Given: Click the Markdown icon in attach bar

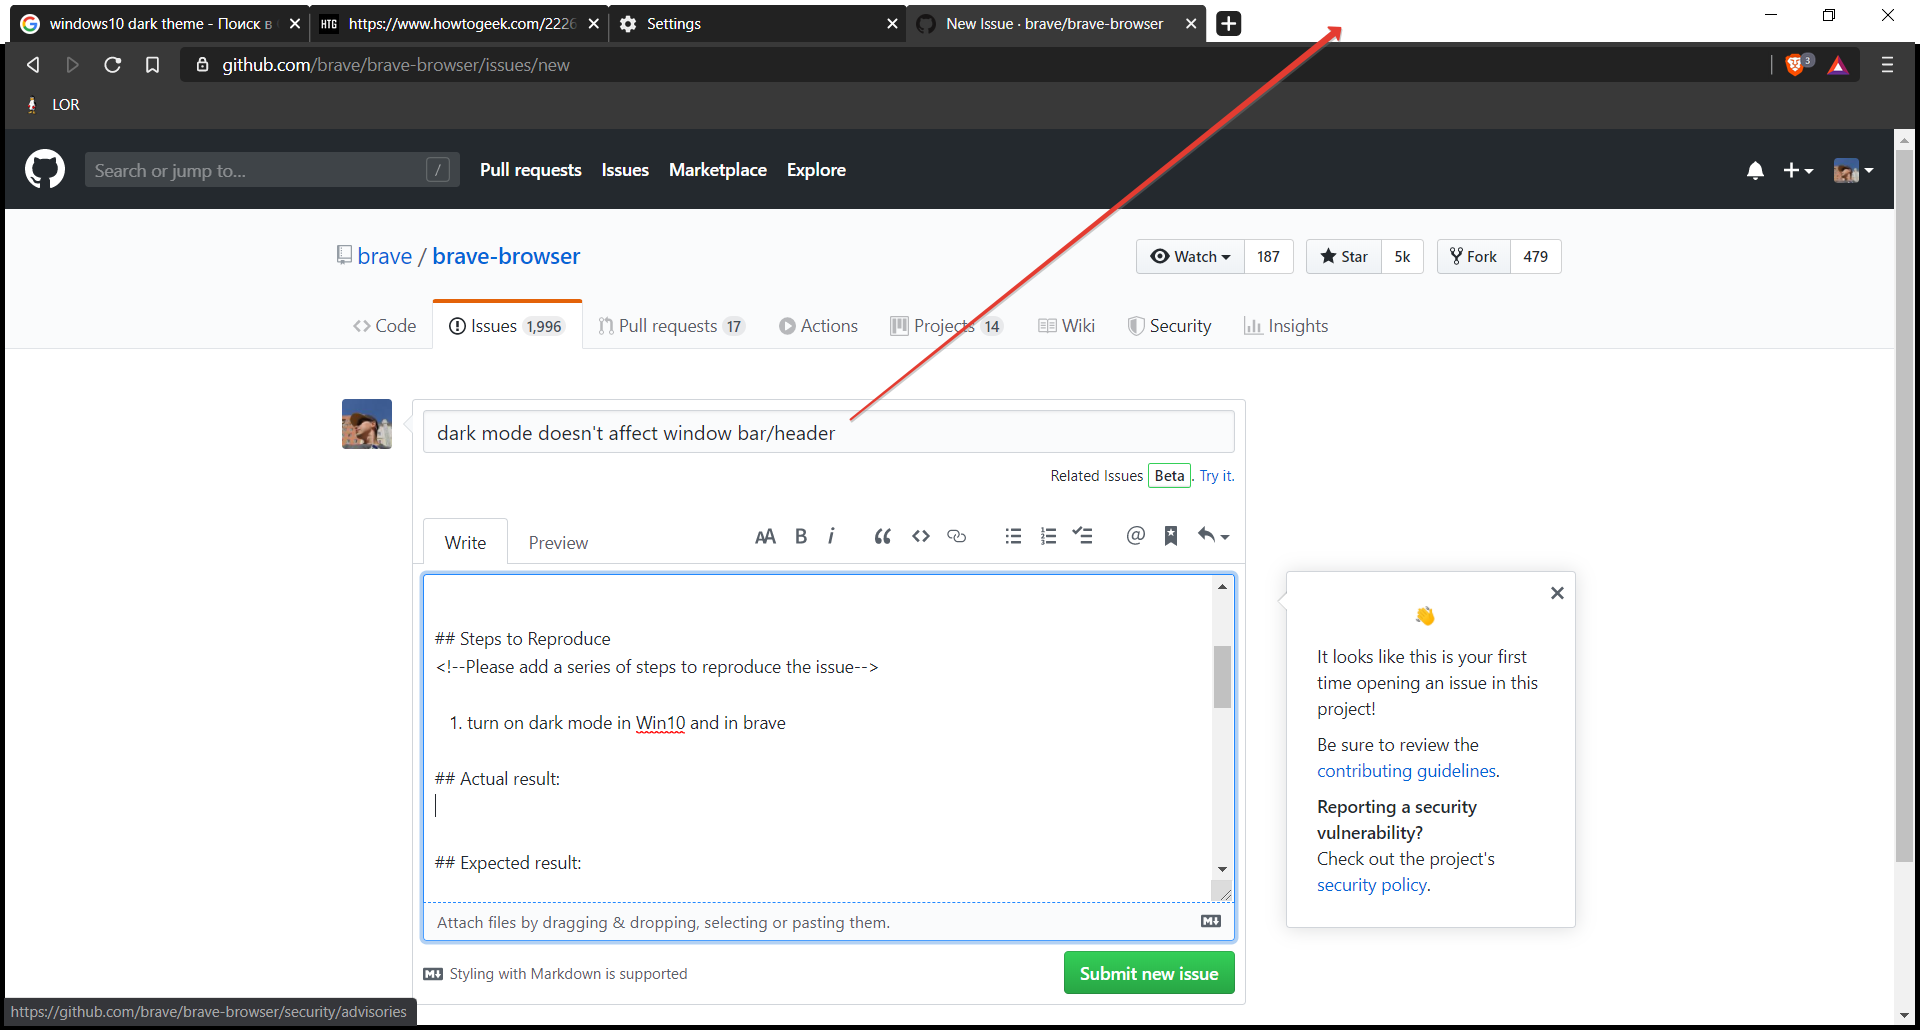Looking at the screenshot, I should 1211,922.
